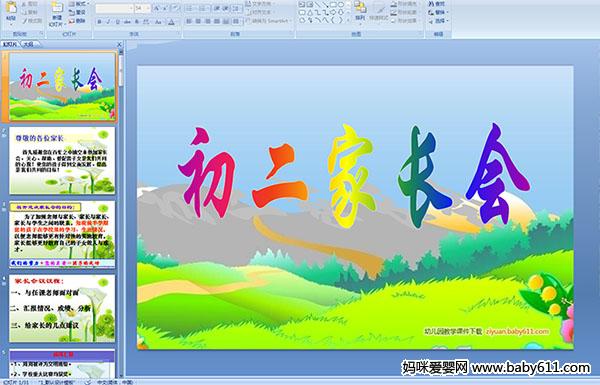This screenshot has height=385, width=600.
Task: Open the font size dropdown showing 54
Action: 143,8
